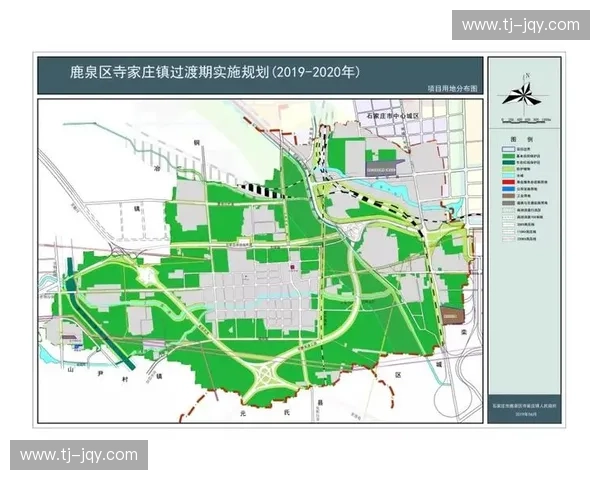Click the small purple marker in town center
The image size is (600, 480).
(x=292, y=266)
